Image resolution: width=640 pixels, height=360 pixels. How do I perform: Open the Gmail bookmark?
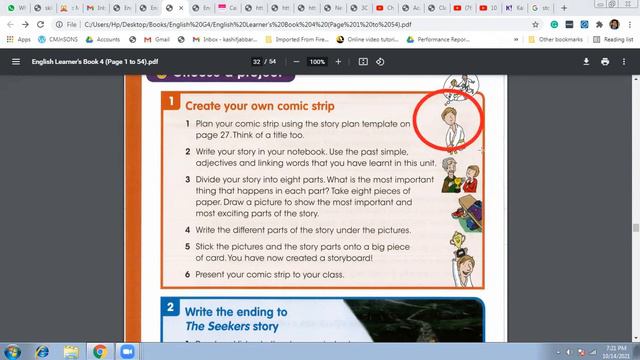(x=157, y=40)
